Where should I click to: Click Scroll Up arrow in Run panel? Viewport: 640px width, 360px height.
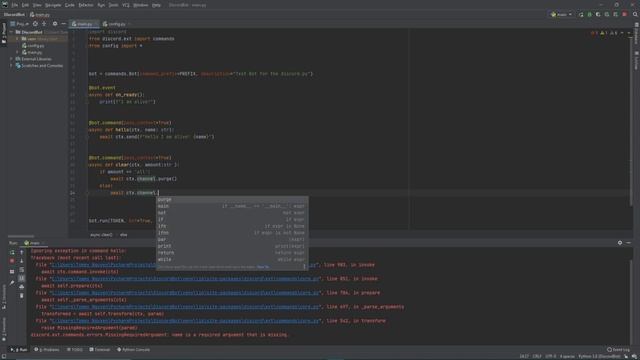coord(22,252)
